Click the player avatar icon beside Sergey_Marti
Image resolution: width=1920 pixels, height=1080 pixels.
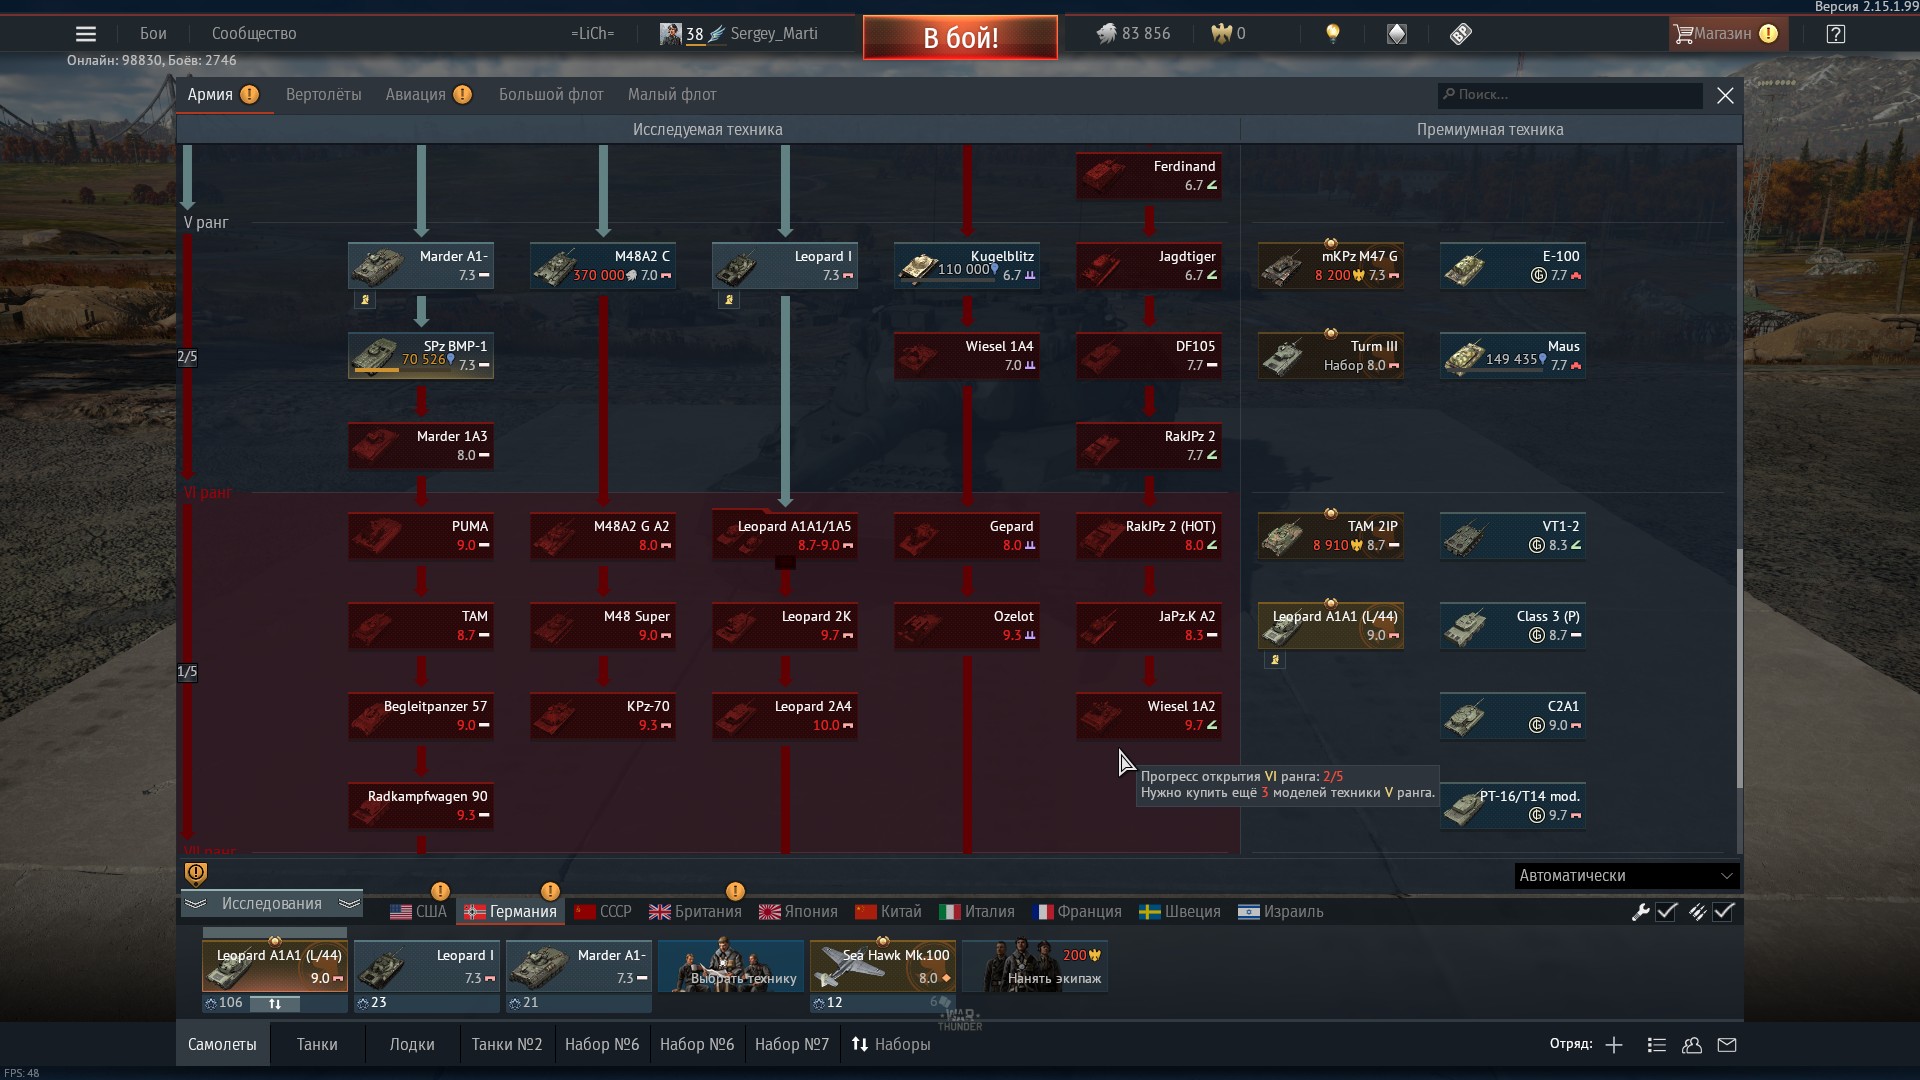click(670, 34)
